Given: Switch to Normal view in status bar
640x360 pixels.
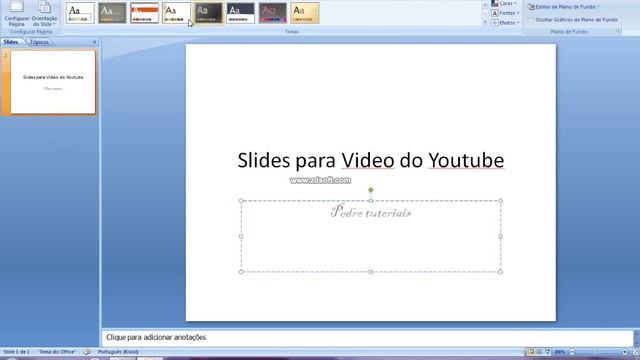Looking at the screenshot, I should (x=531, y=352).
